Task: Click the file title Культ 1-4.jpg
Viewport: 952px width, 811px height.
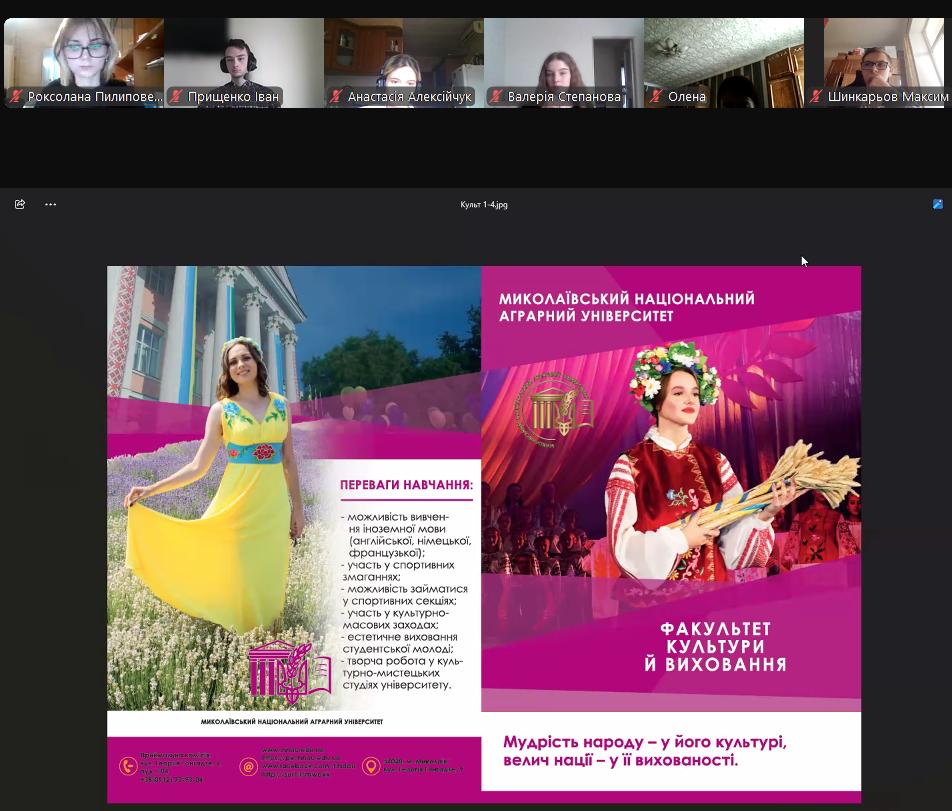Action: pyautogui.click(x=484, y=205)
